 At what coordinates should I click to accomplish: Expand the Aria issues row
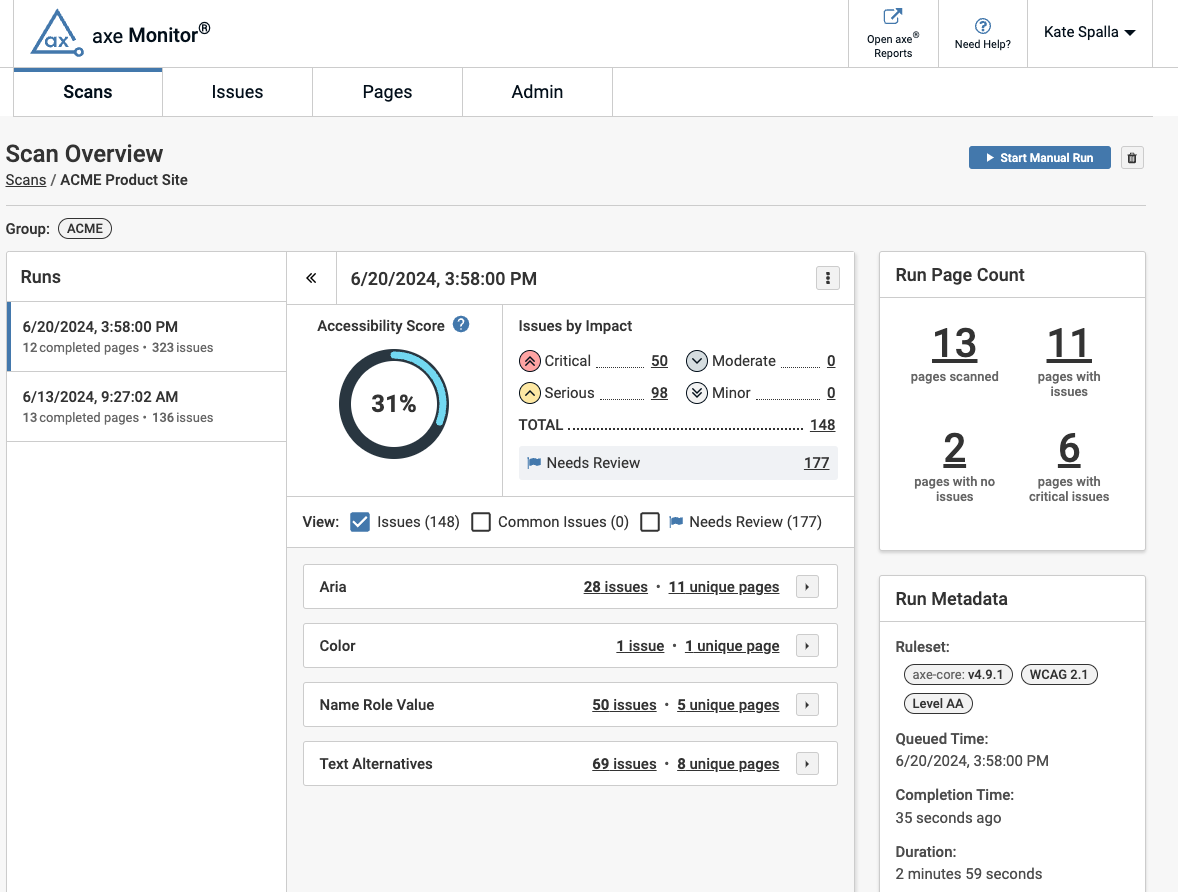click(807, 587)
